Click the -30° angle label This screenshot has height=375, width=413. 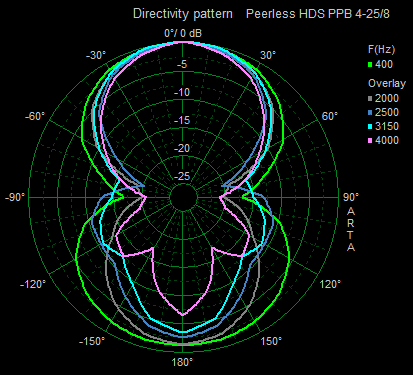(x=96, y=55)
